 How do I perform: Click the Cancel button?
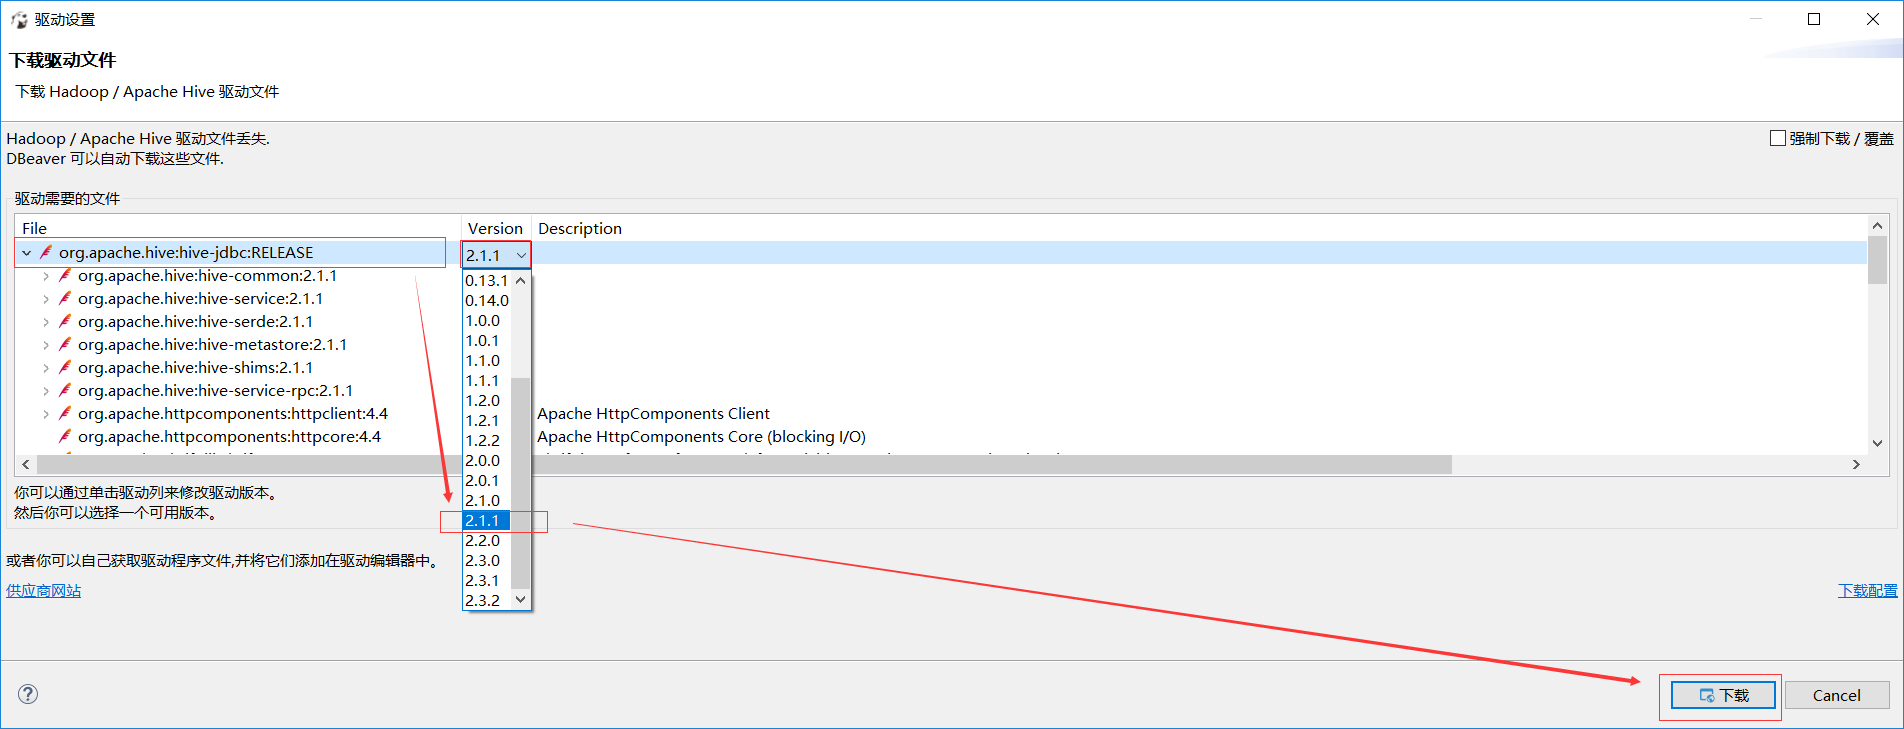pos(1837,695)
